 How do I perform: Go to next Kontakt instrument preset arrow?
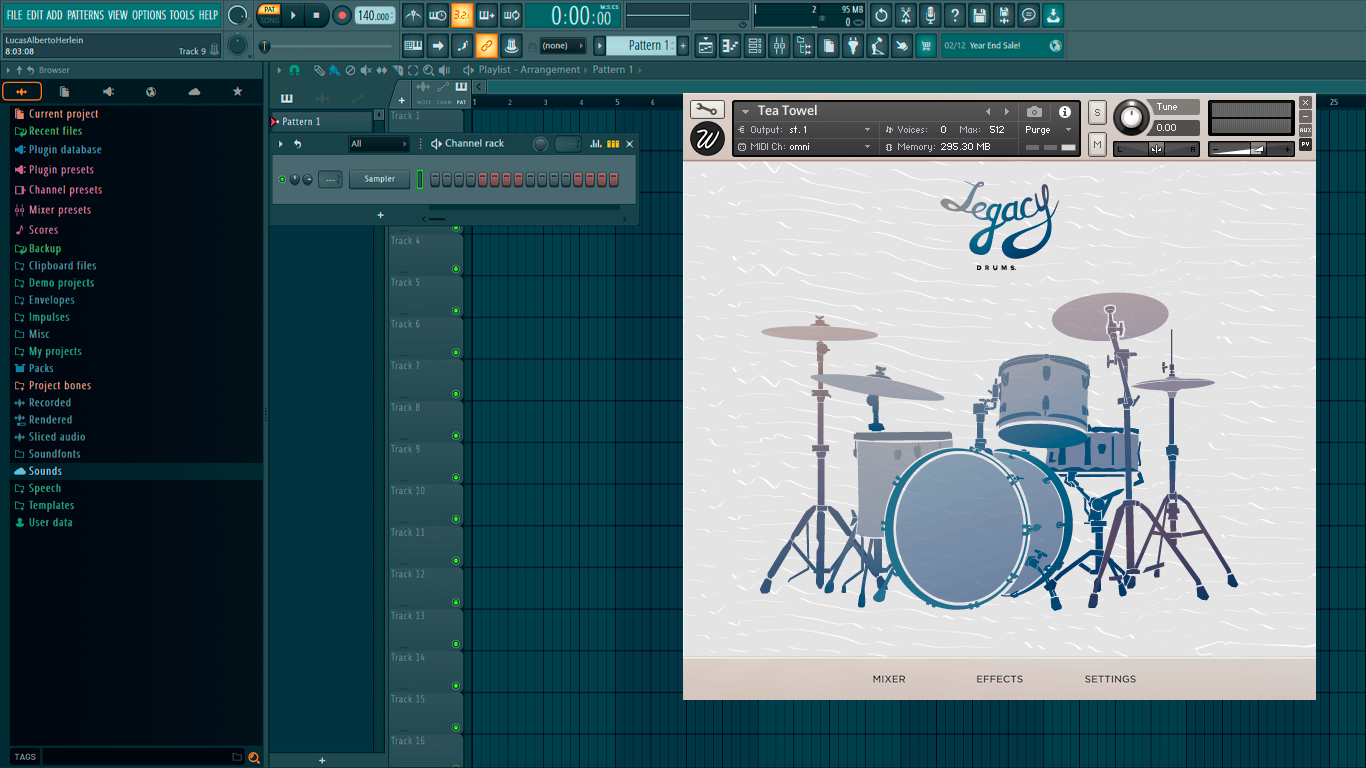[x=1007, y=112]
